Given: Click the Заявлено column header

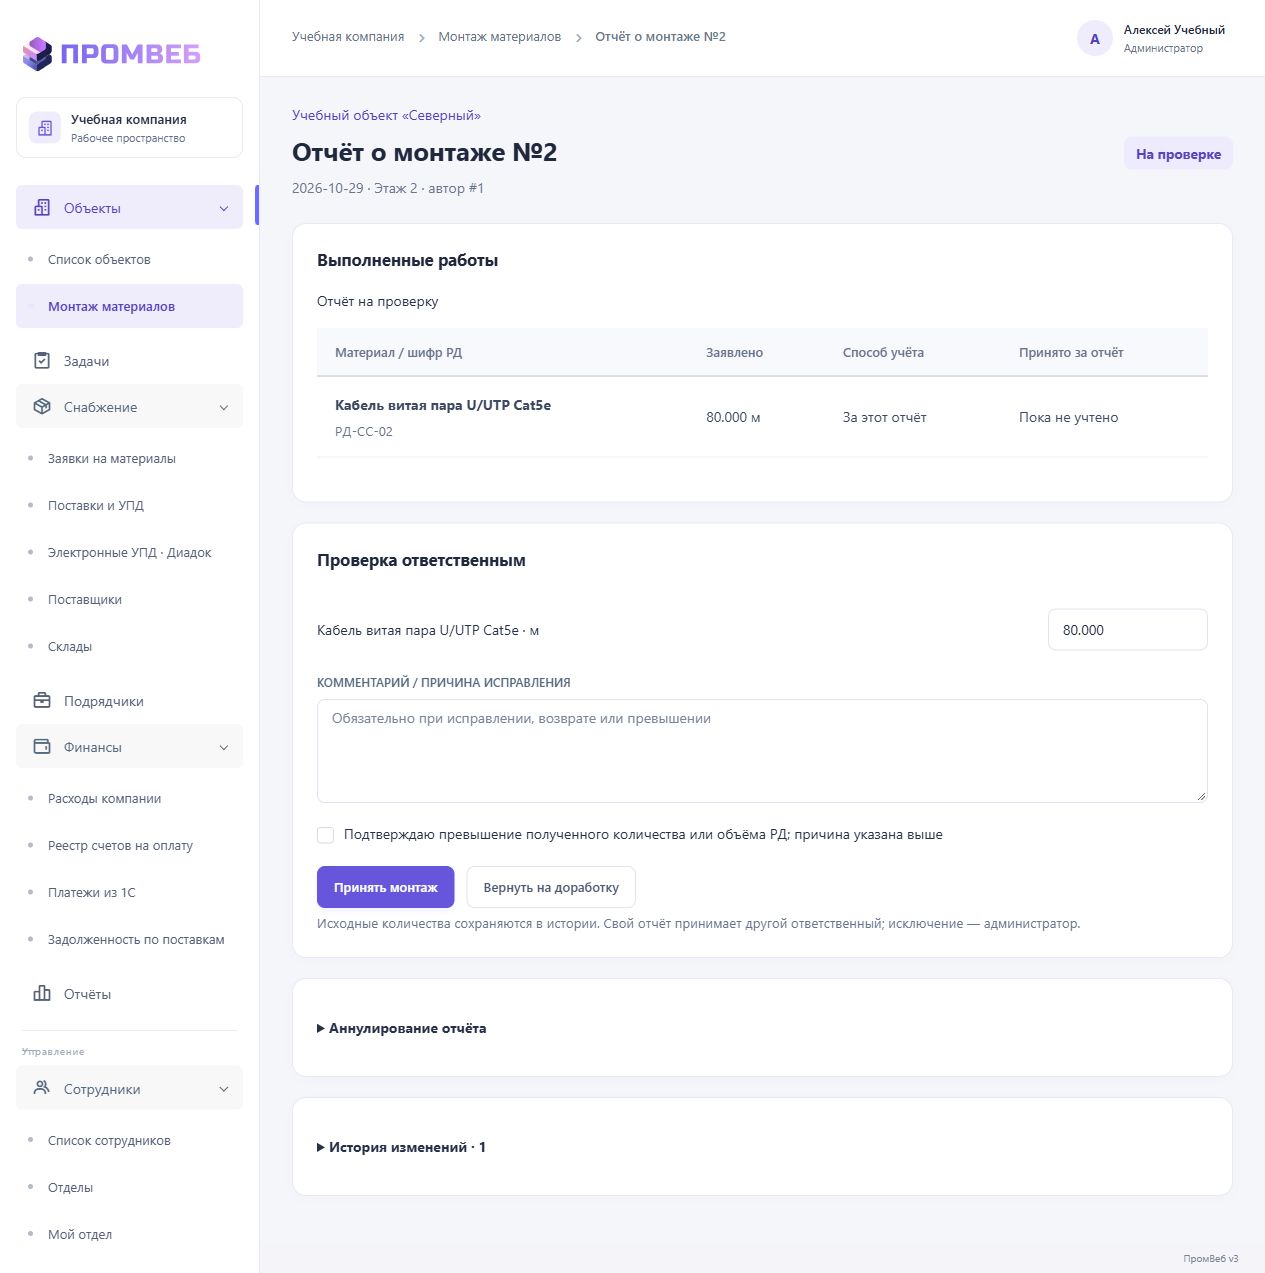Looking at the screenshot, I should [x=735, y=352].
